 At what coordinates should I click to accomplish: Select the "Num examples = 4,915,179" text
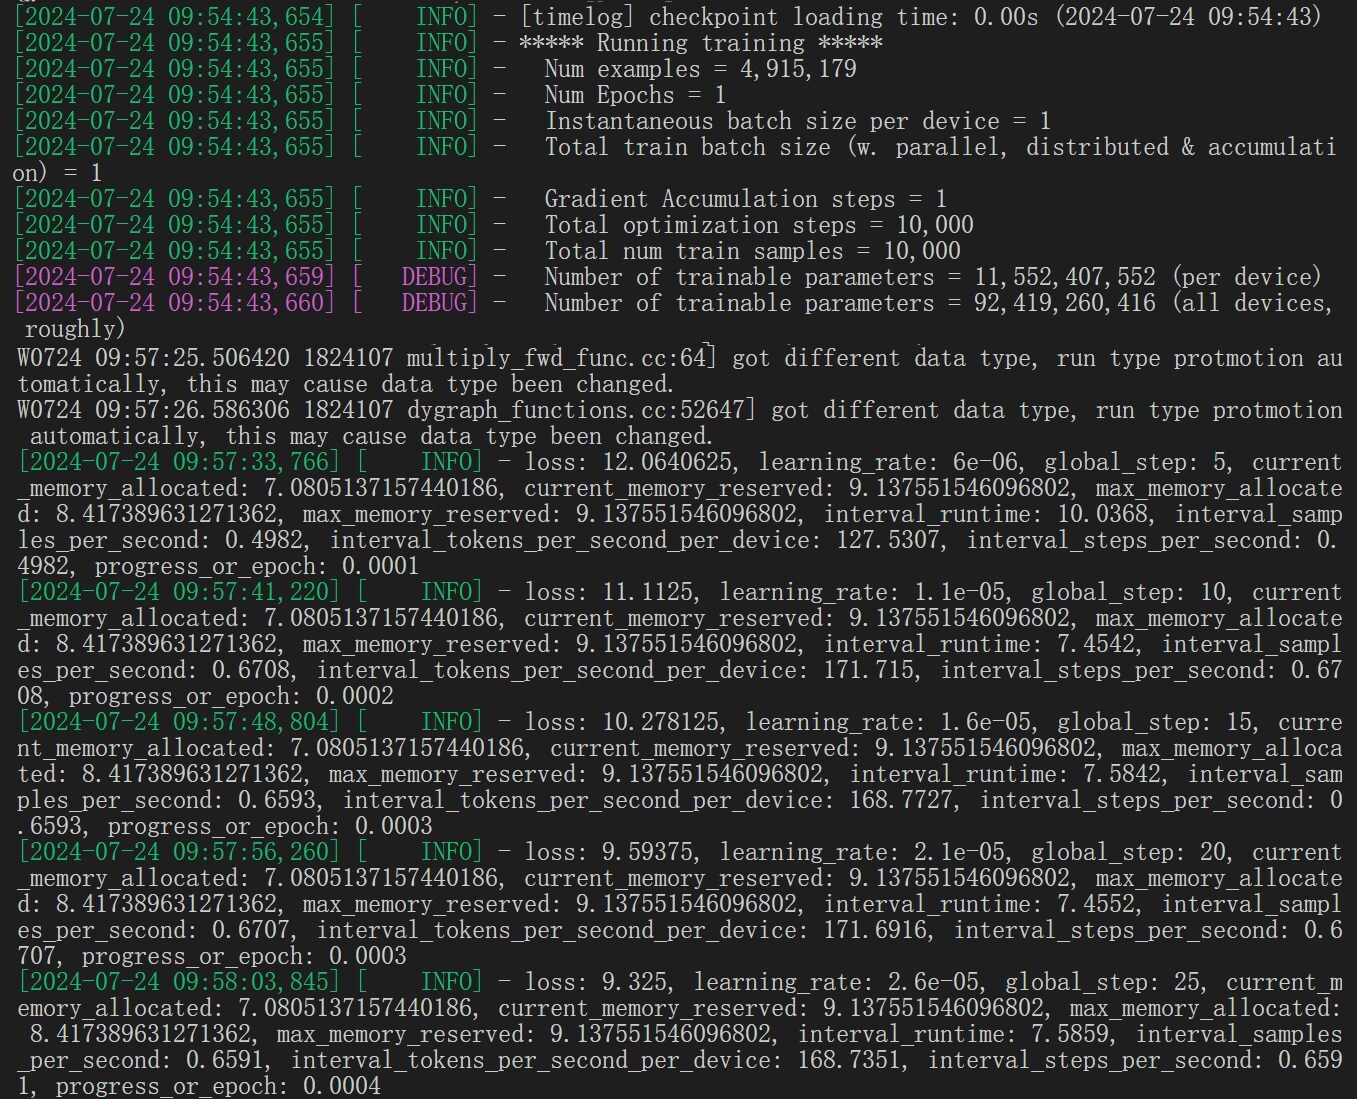[700, 69]
